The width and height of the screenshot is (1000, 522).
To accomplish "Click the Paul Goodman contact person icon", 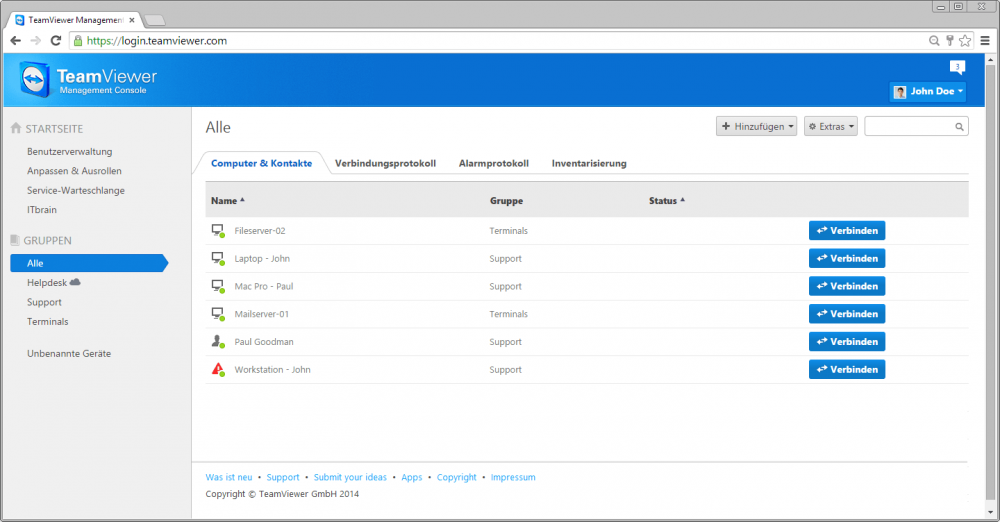I will [218, 341].
